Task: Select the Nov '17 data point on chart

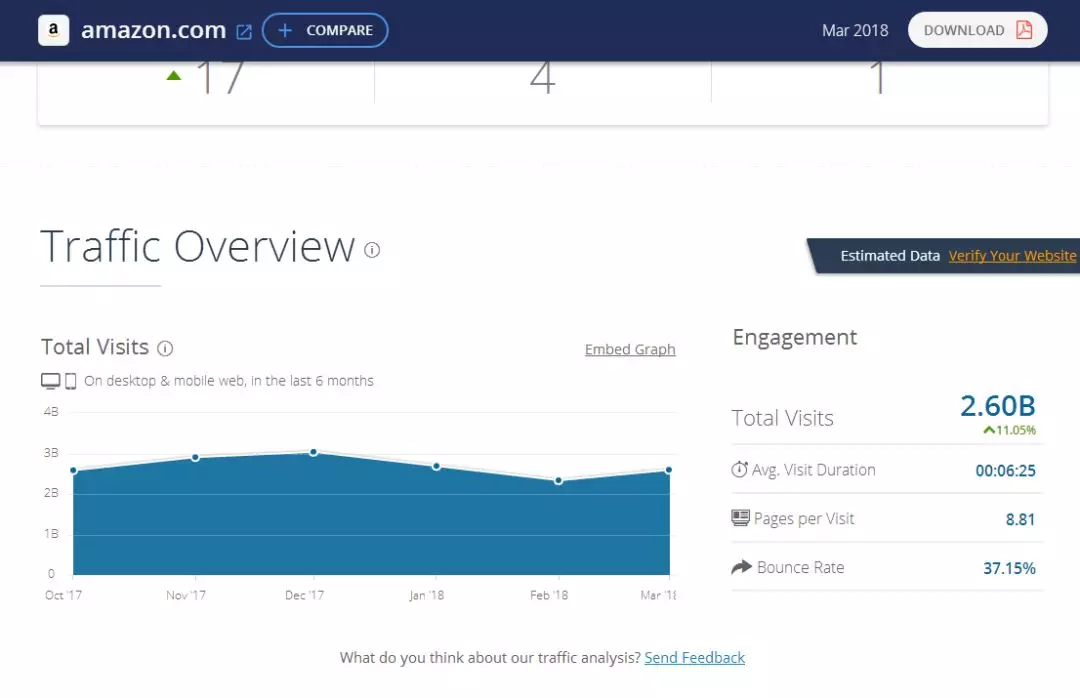Action: tap(195, 457)
